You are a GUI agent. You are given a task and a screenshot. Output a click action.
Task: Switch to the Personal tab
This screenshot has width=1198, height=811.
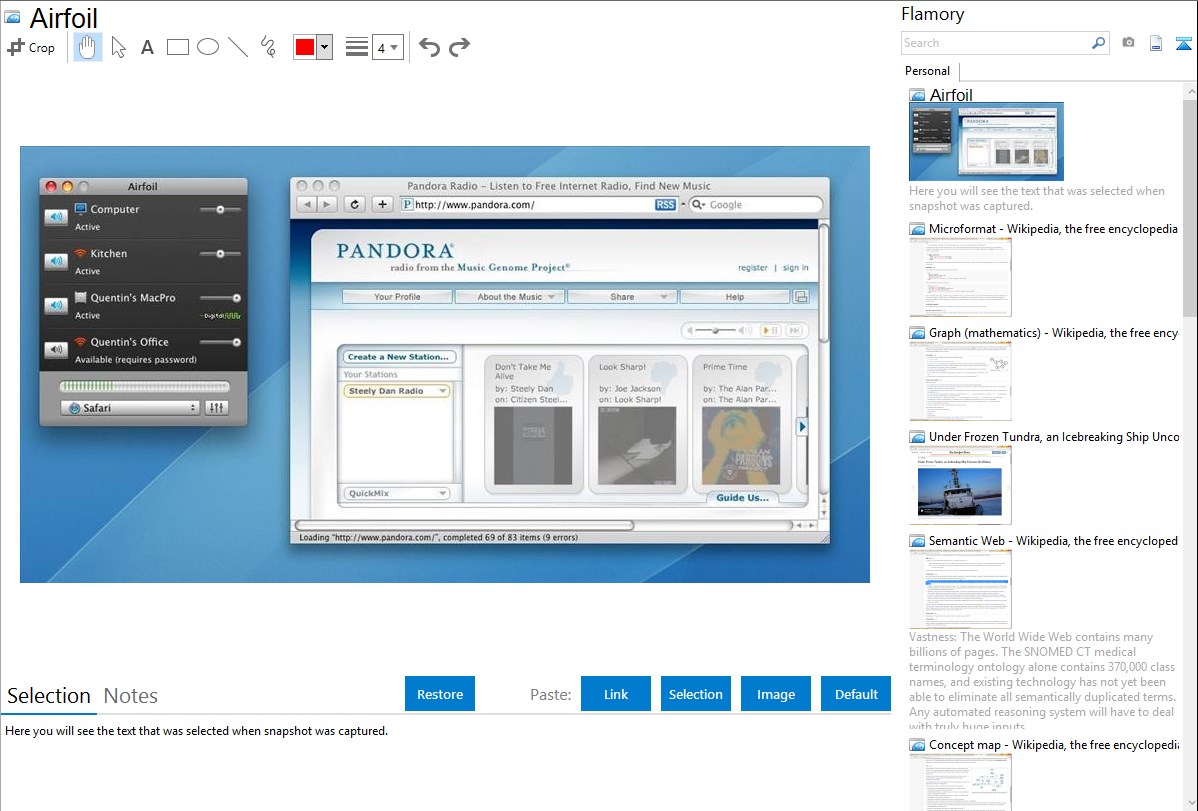928,71
